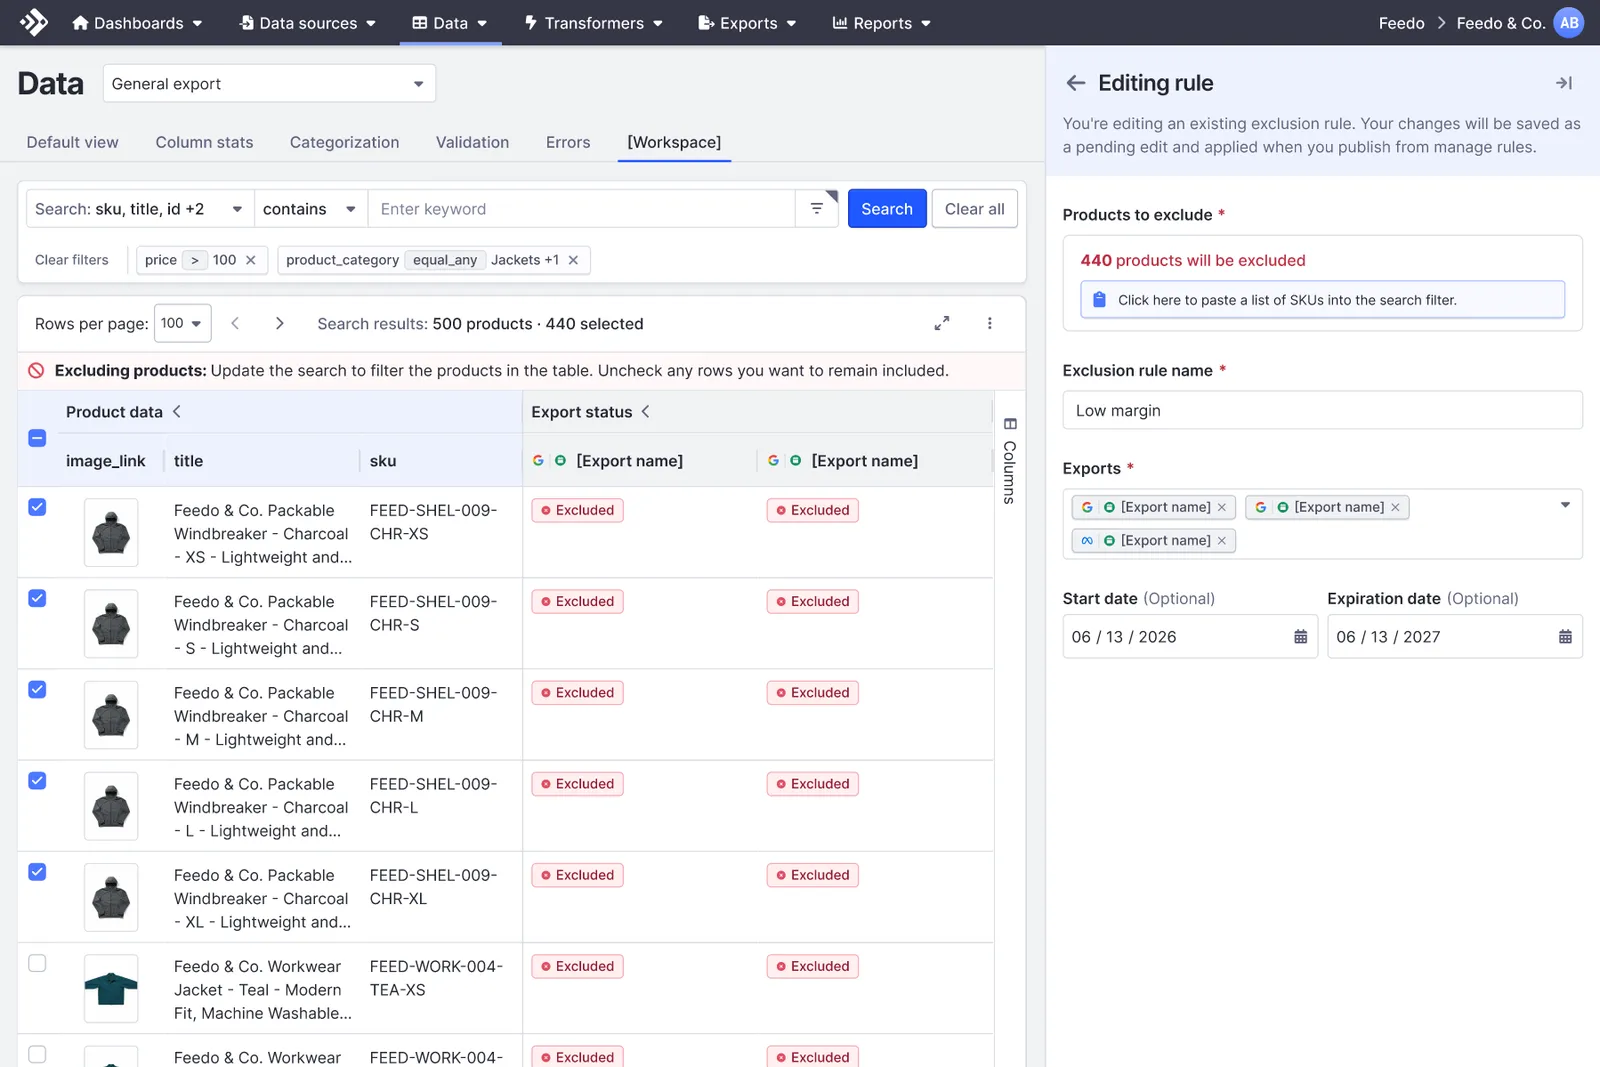Open the General export dropdown

point(269,84)
